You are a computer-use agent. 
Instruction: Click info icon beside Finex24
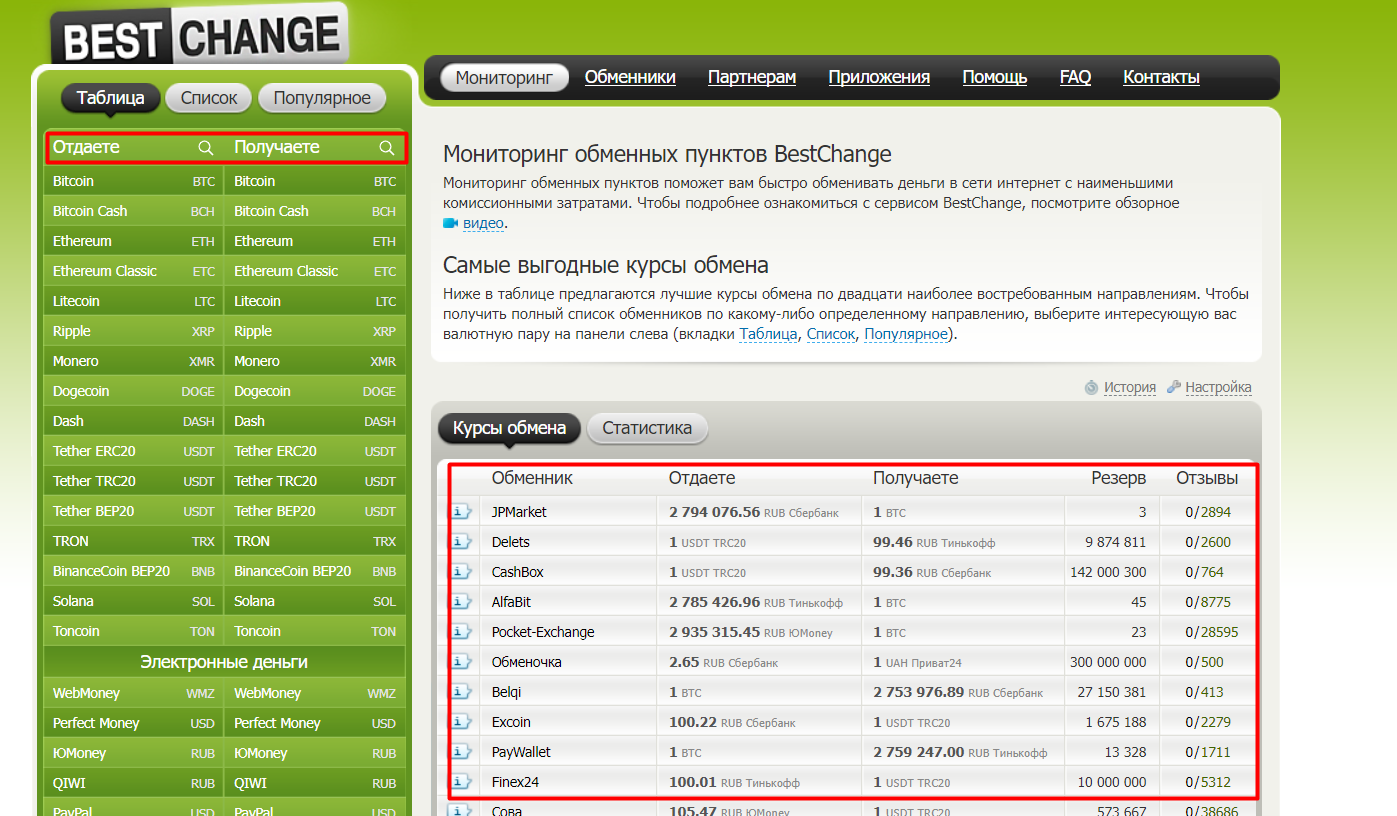point(461,782)
